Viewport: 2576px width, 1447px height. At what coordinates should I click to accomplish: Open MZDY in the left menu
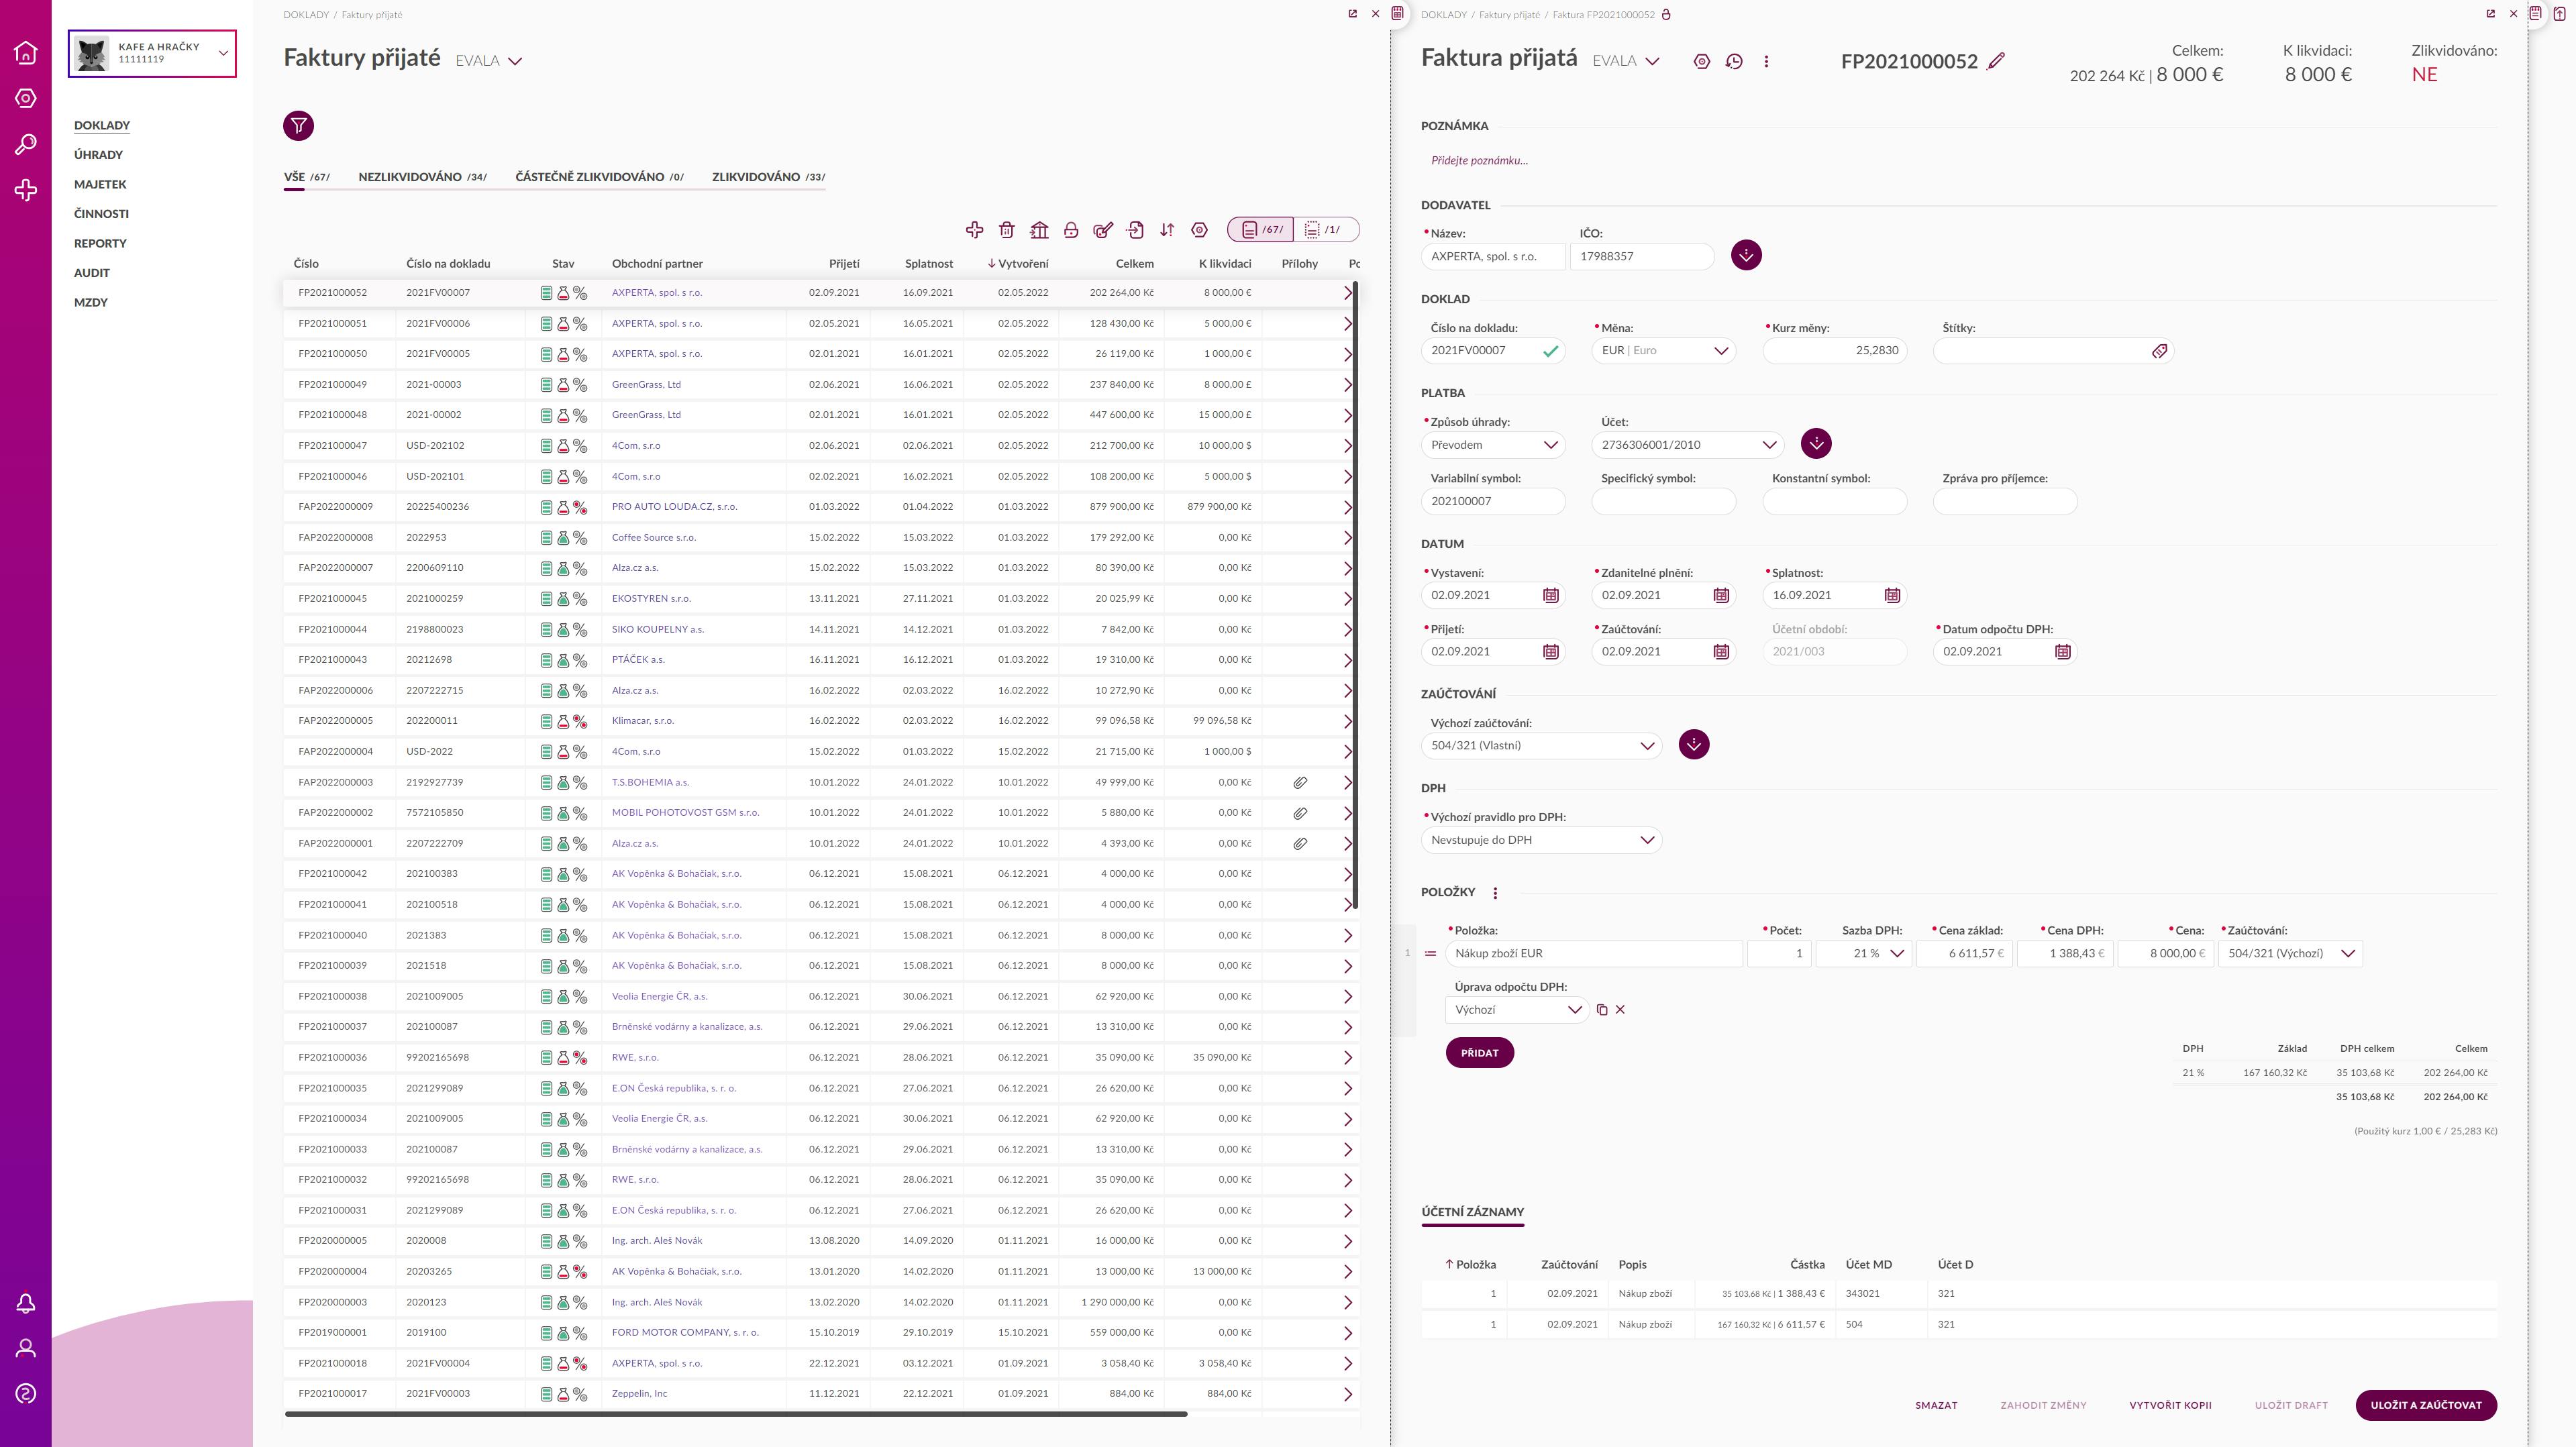point(91,302)
